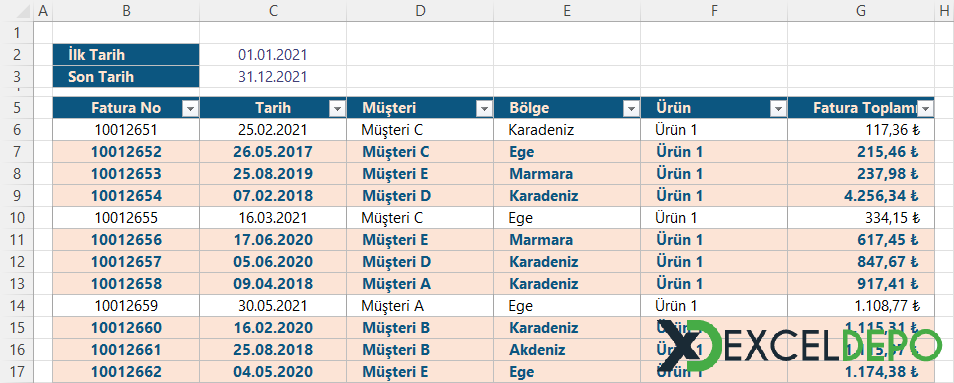Click the Akdeniz region cell
954x383 pixels.
coord(567,350)
